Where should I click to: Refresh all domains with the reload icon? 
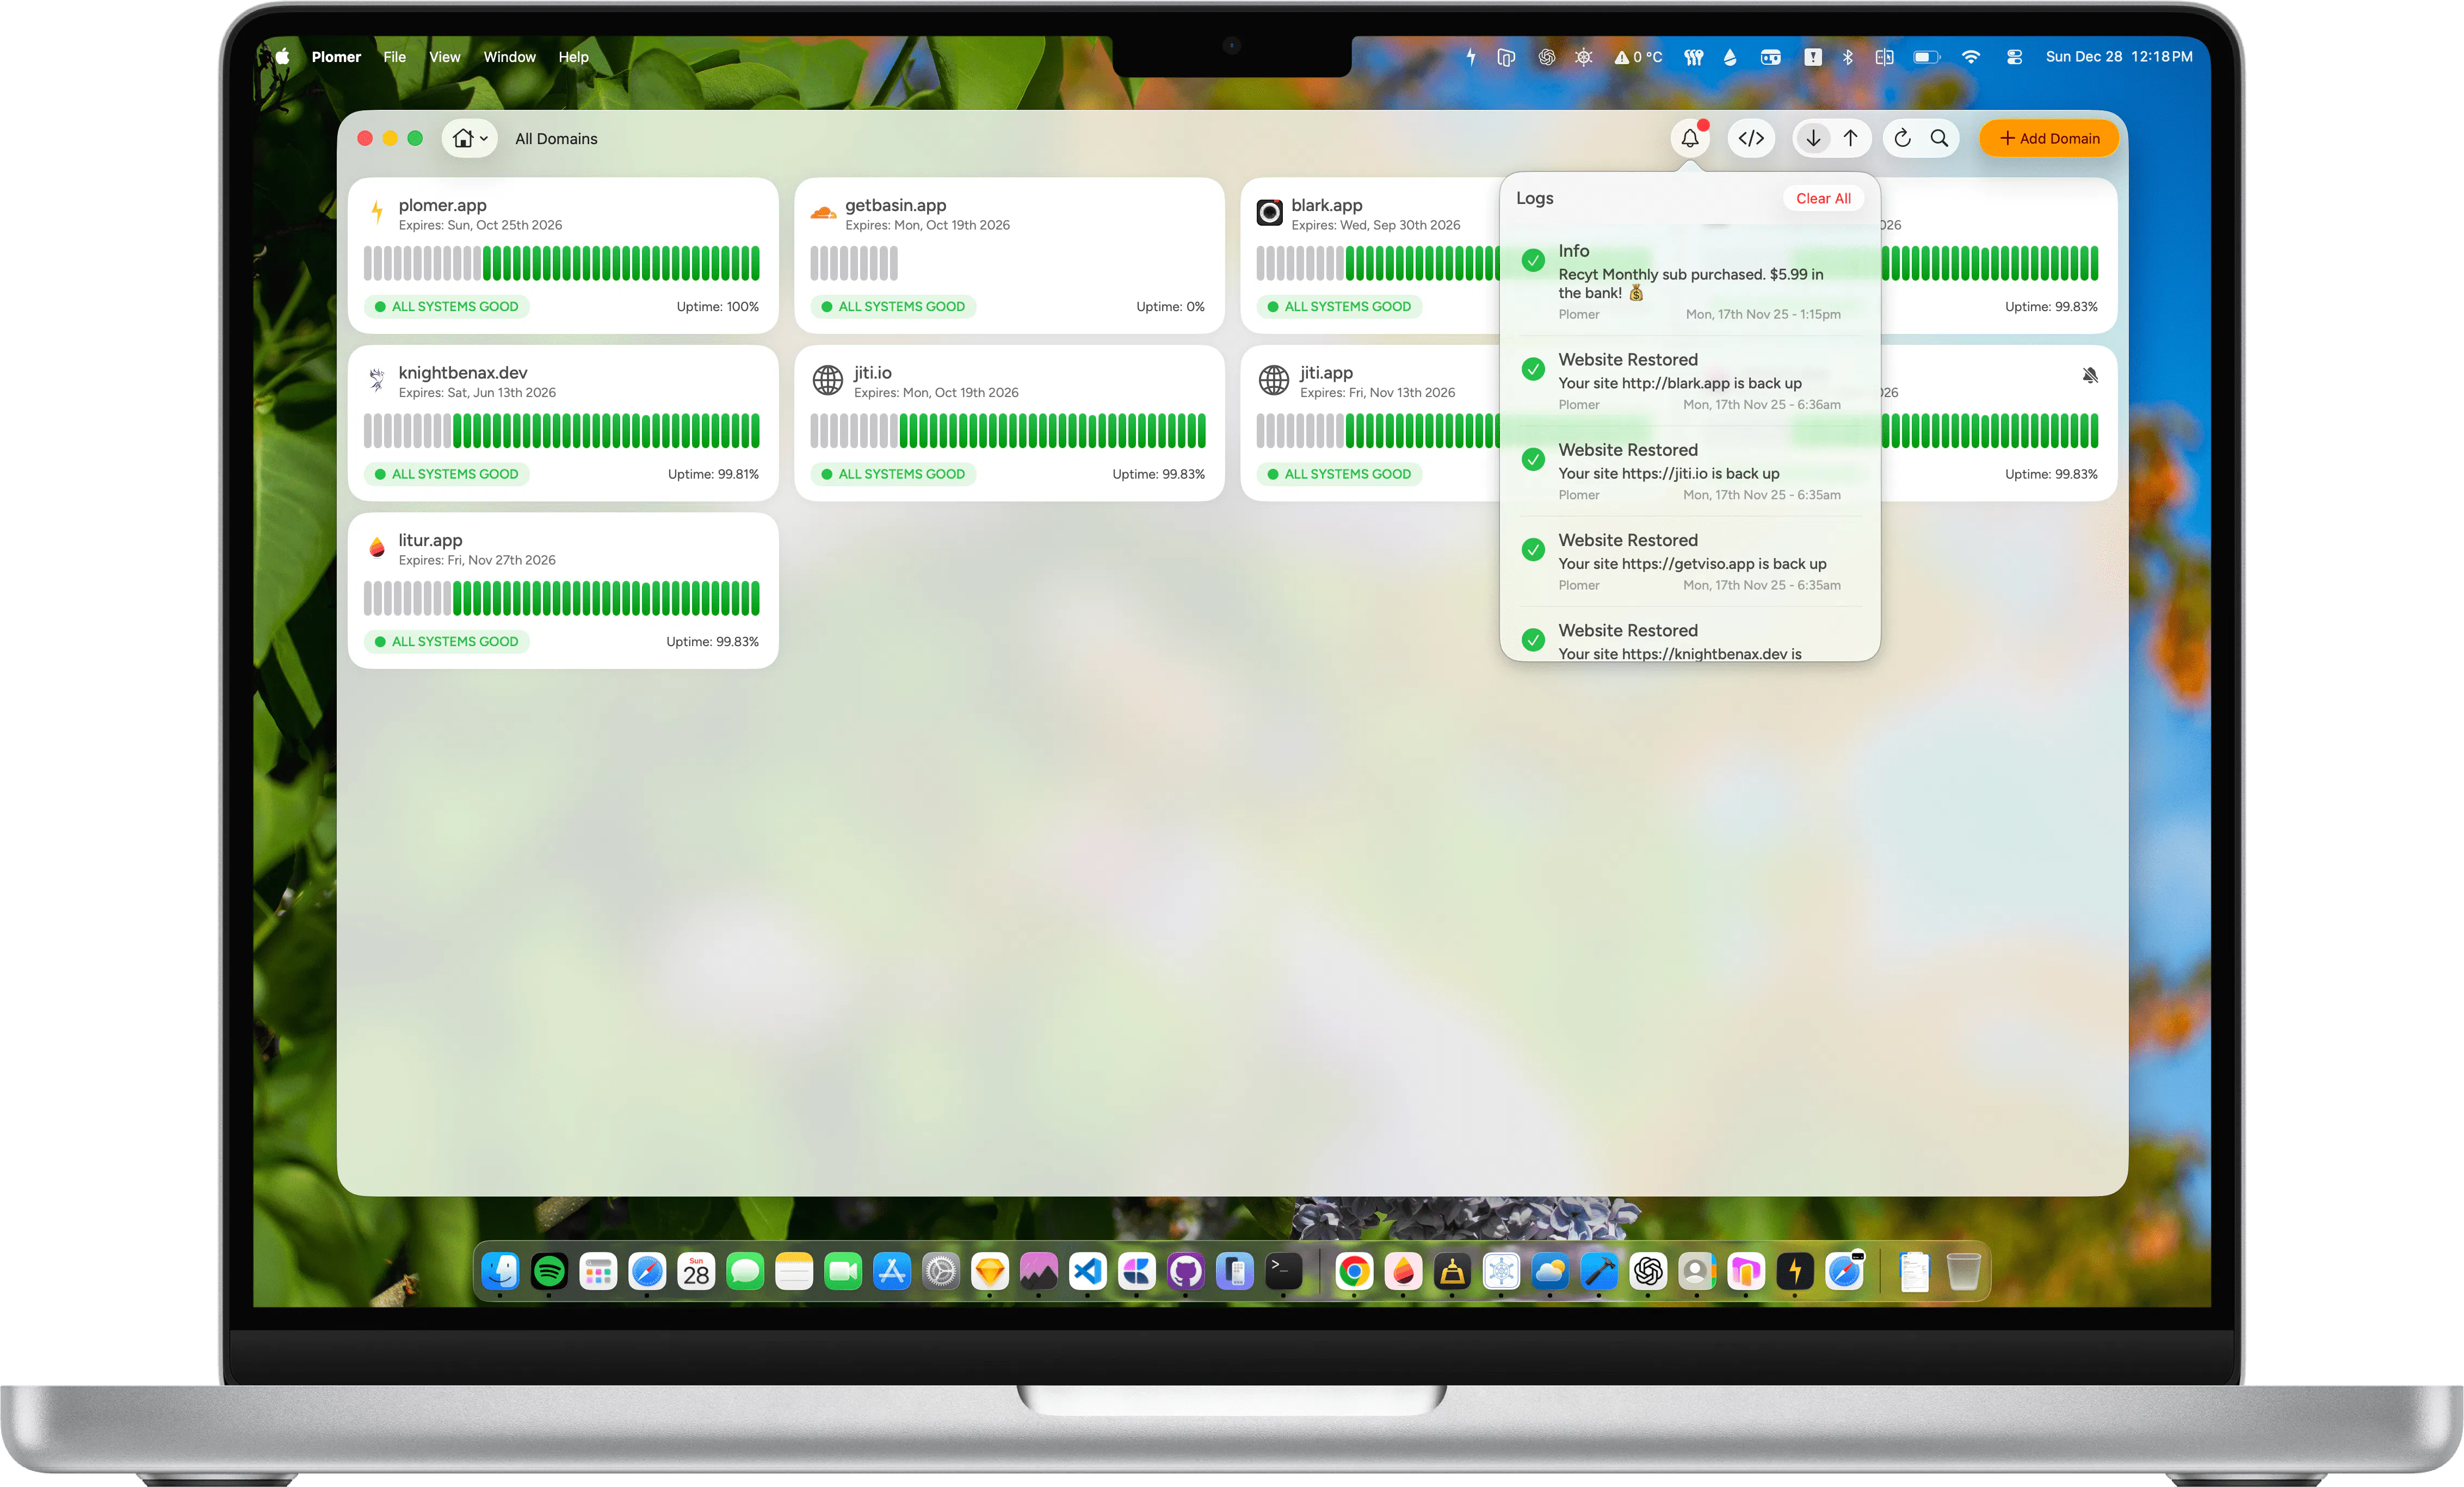click(x=1902, y=138)
